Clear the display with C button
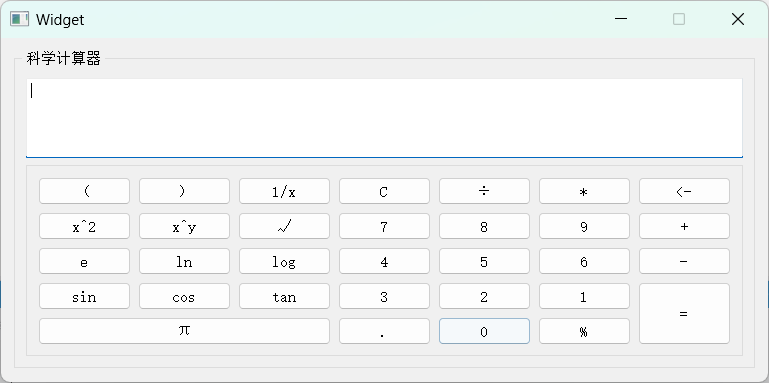Screen dimensions: 769x383 384,191
